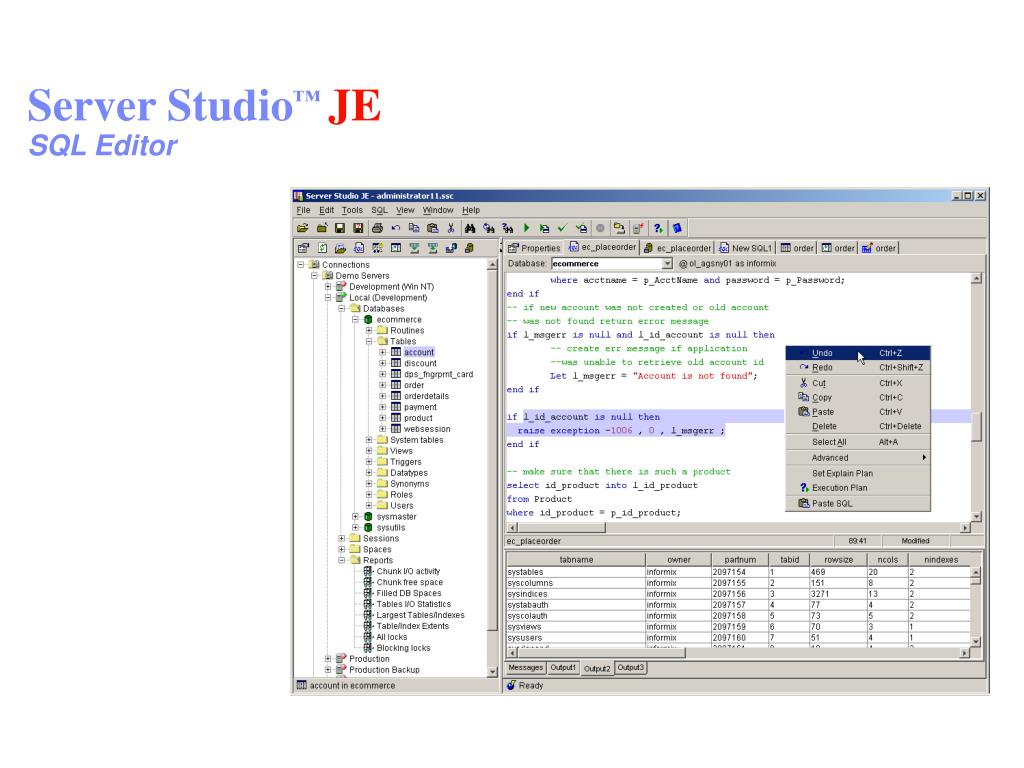Click the Run to output window icon
This screenshot has width=1024, height=768.
544,229
